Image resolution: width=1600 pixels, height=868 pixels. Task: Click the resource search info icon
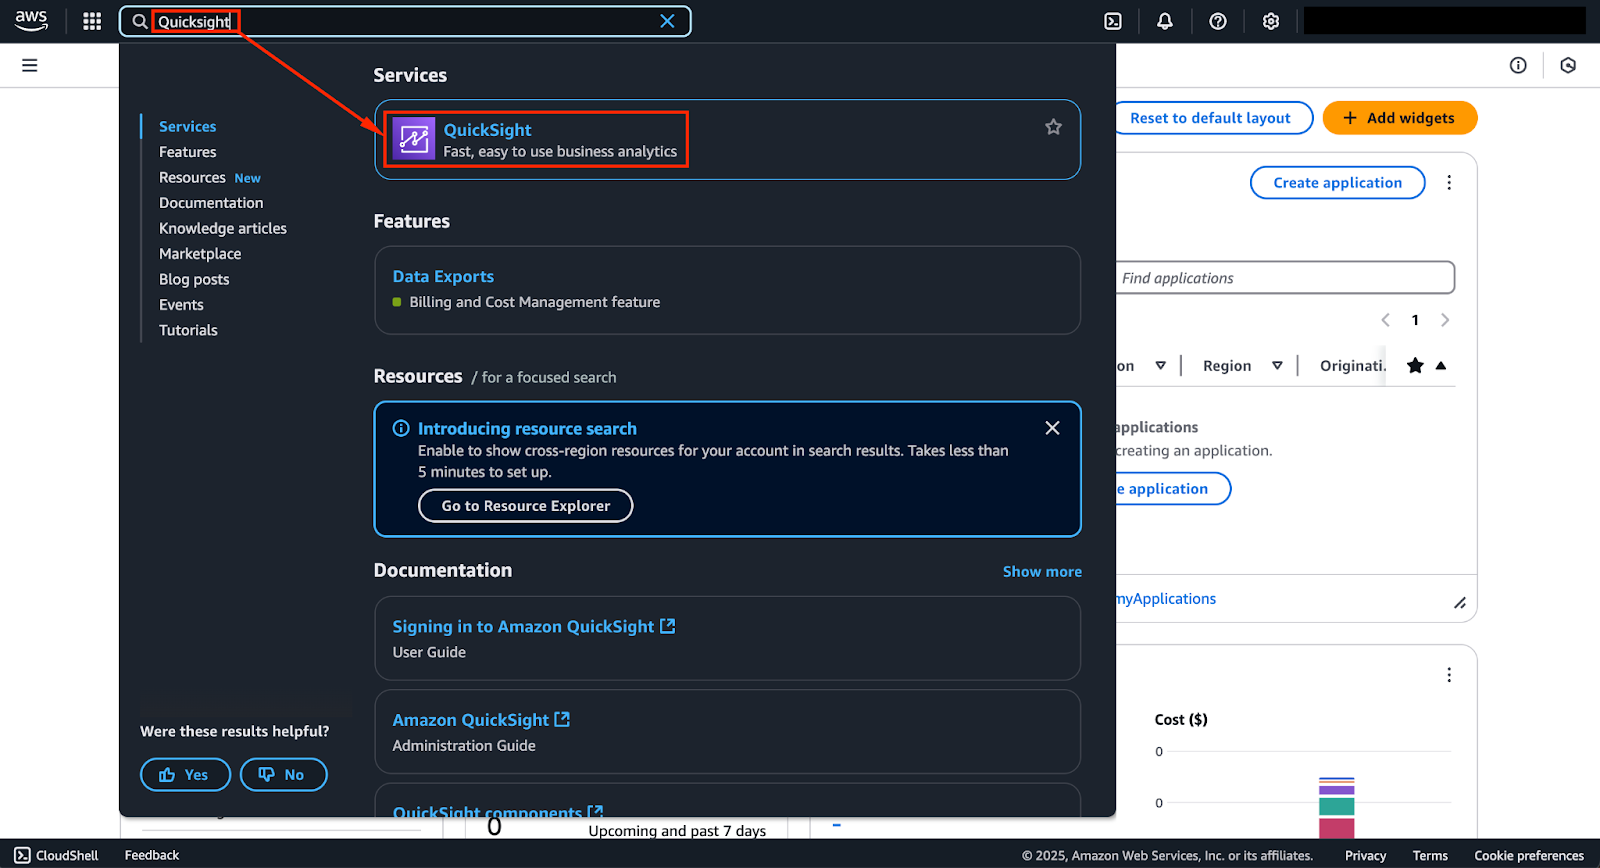pos(401,428)
